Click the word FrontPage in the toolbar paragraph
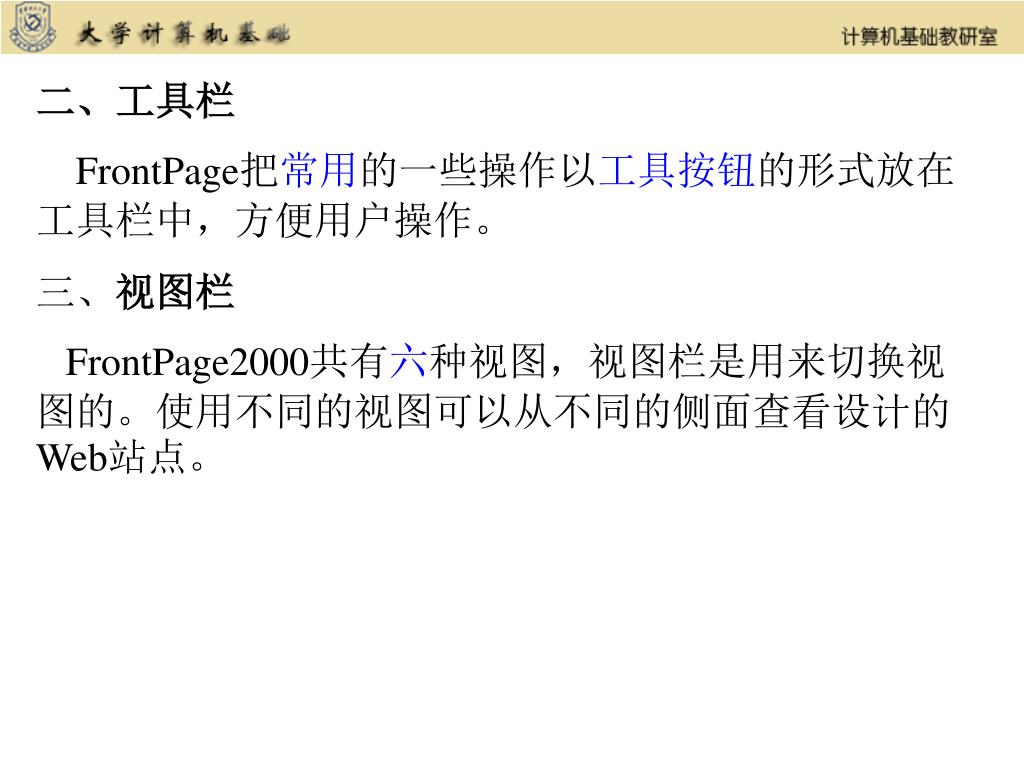The width and height of the screenshot is (1024, 768). tap(158, 172)
